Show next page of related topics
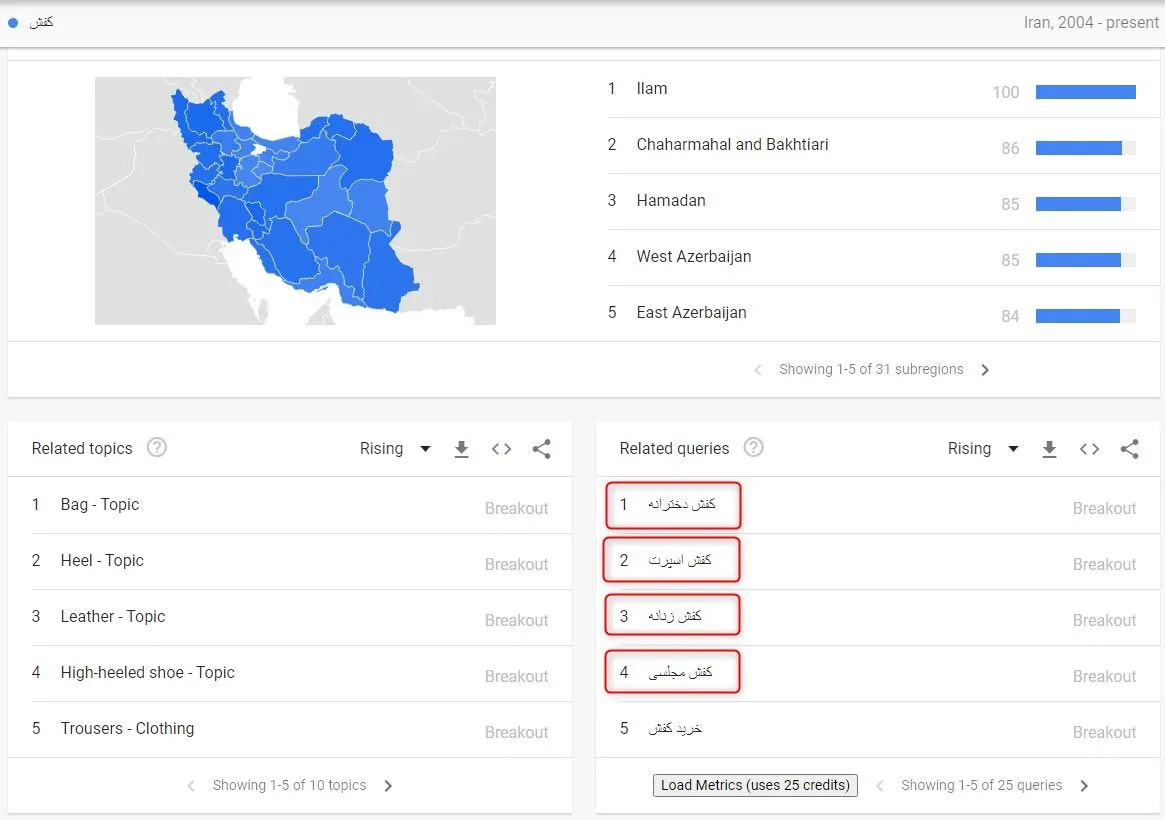Viewport: 1165px width, 820px height. click(388, 786)
